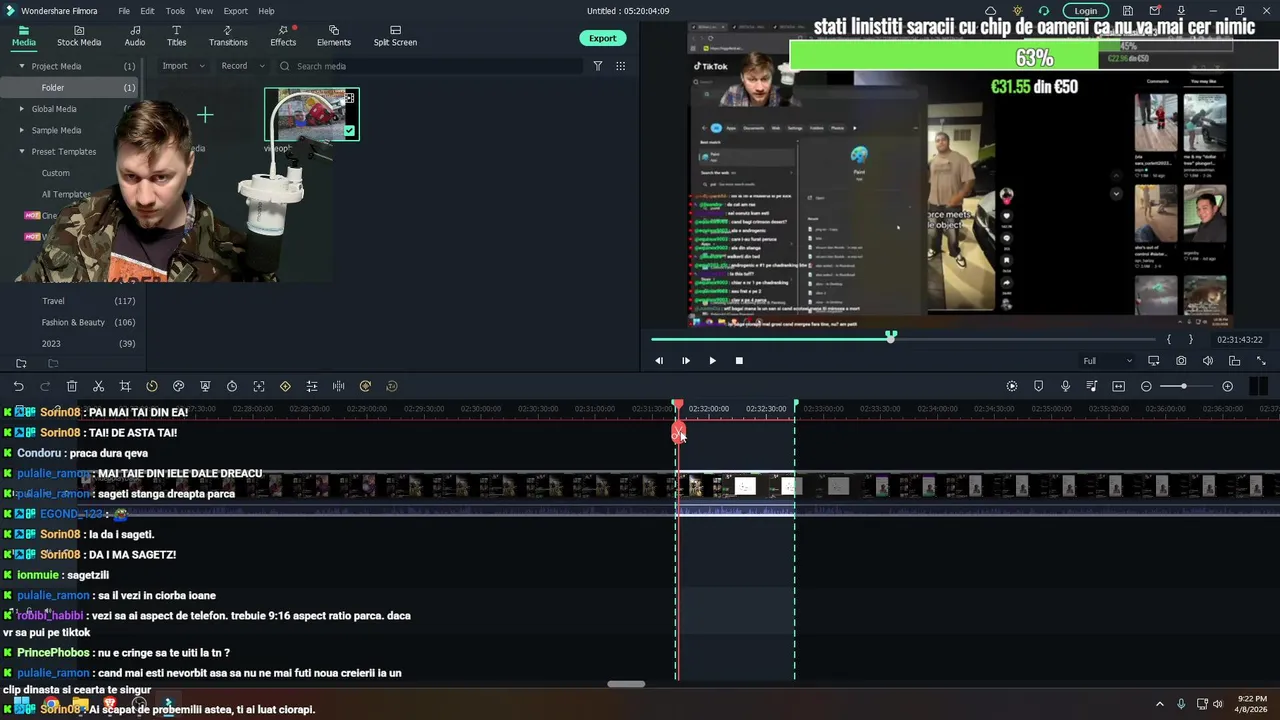This screenshot has width=1280, height=720.
Task: Click the Render Preview icon in timeline toolbar
Action: coord(1012,386)
